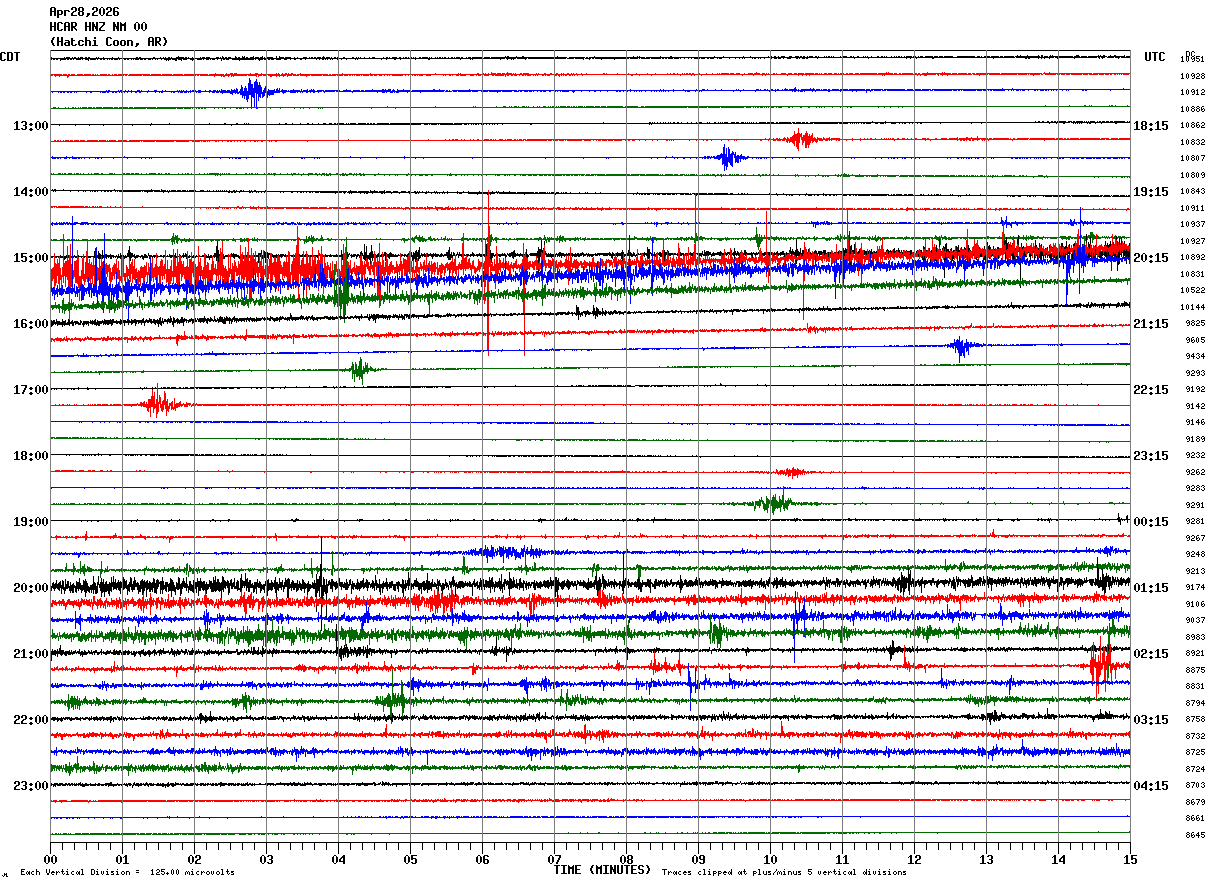Viewport: 1210px width, 886px height.
Task: Select the 23:00 CDT time label
Action: (x=30, y=786)
